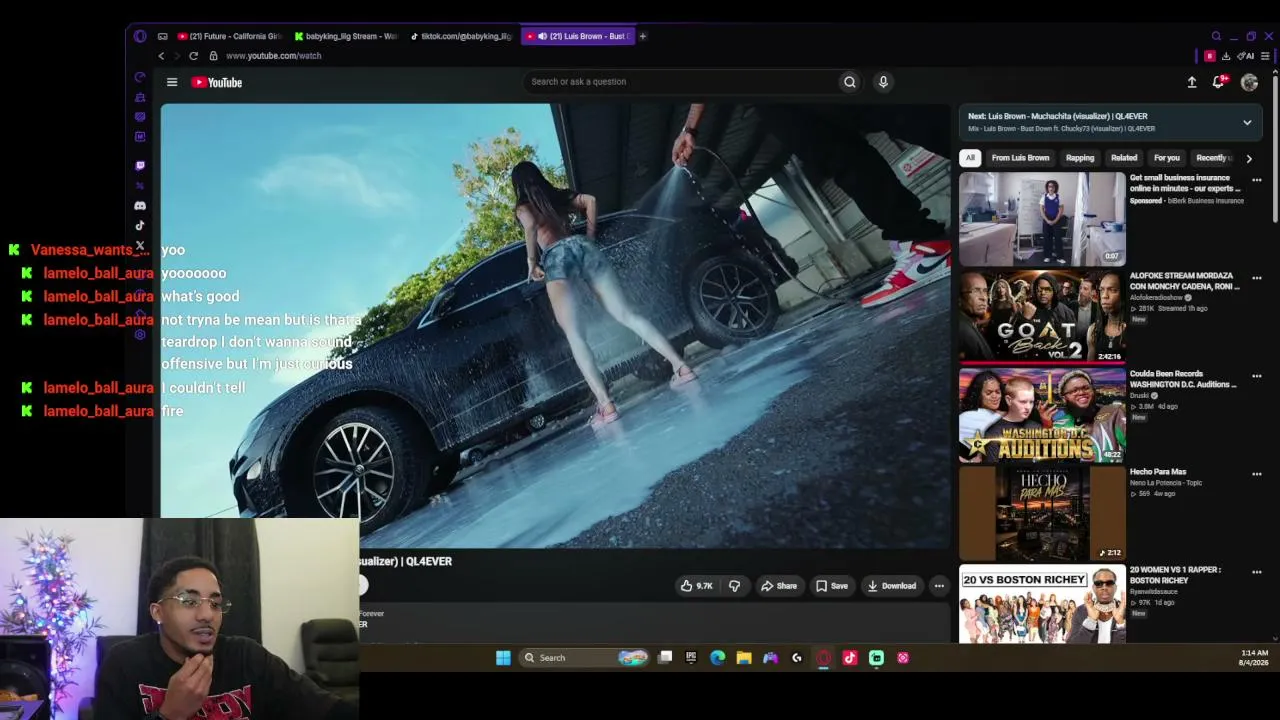
Task: Save the video to a playlist
Action: [x=832, y=586]
